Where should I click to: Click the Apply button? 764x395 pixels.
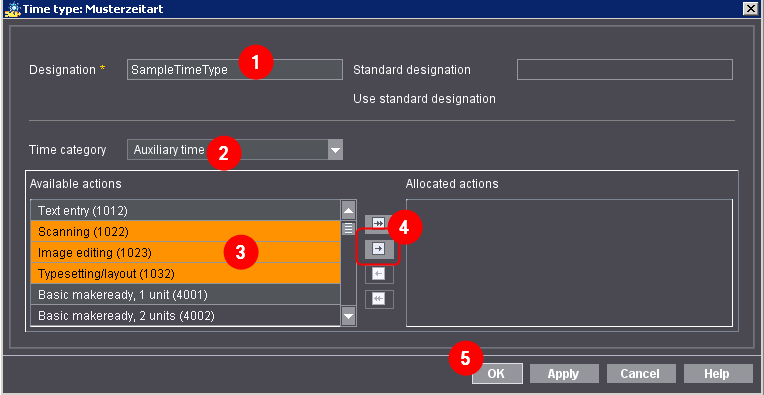pyautogui.click(x=564, y=374)
